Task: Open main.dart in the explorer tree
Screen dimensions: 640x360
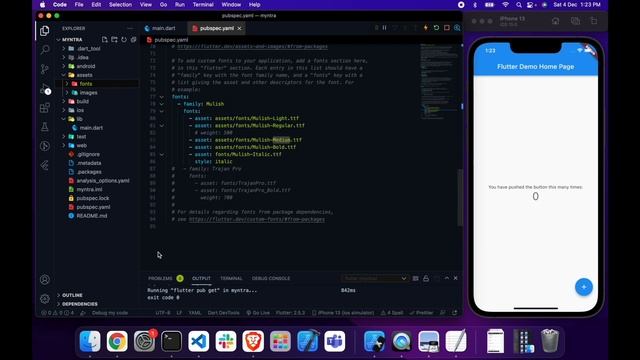Action: (x=91, y=128)
